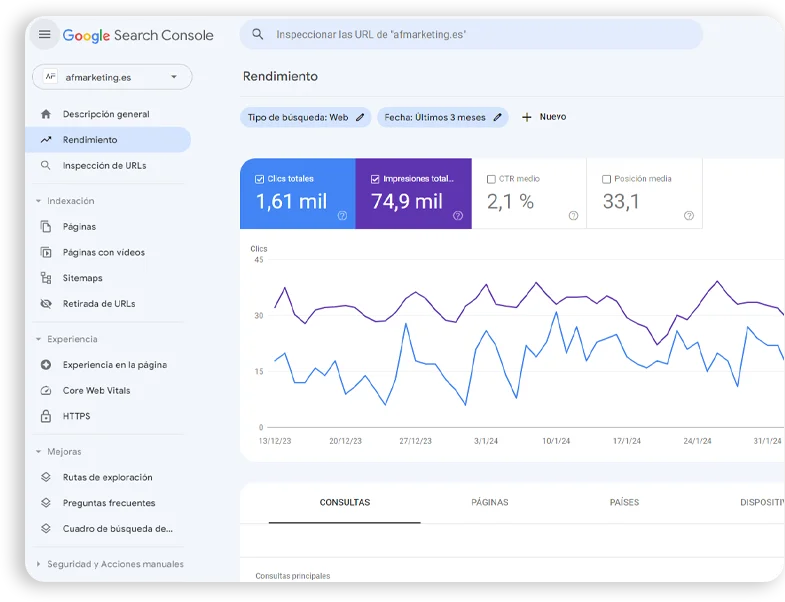The image size is (785, 602).
Task: Switch to the PAÍSES tab
Action: pyautogui.click(x=624, y=502)
